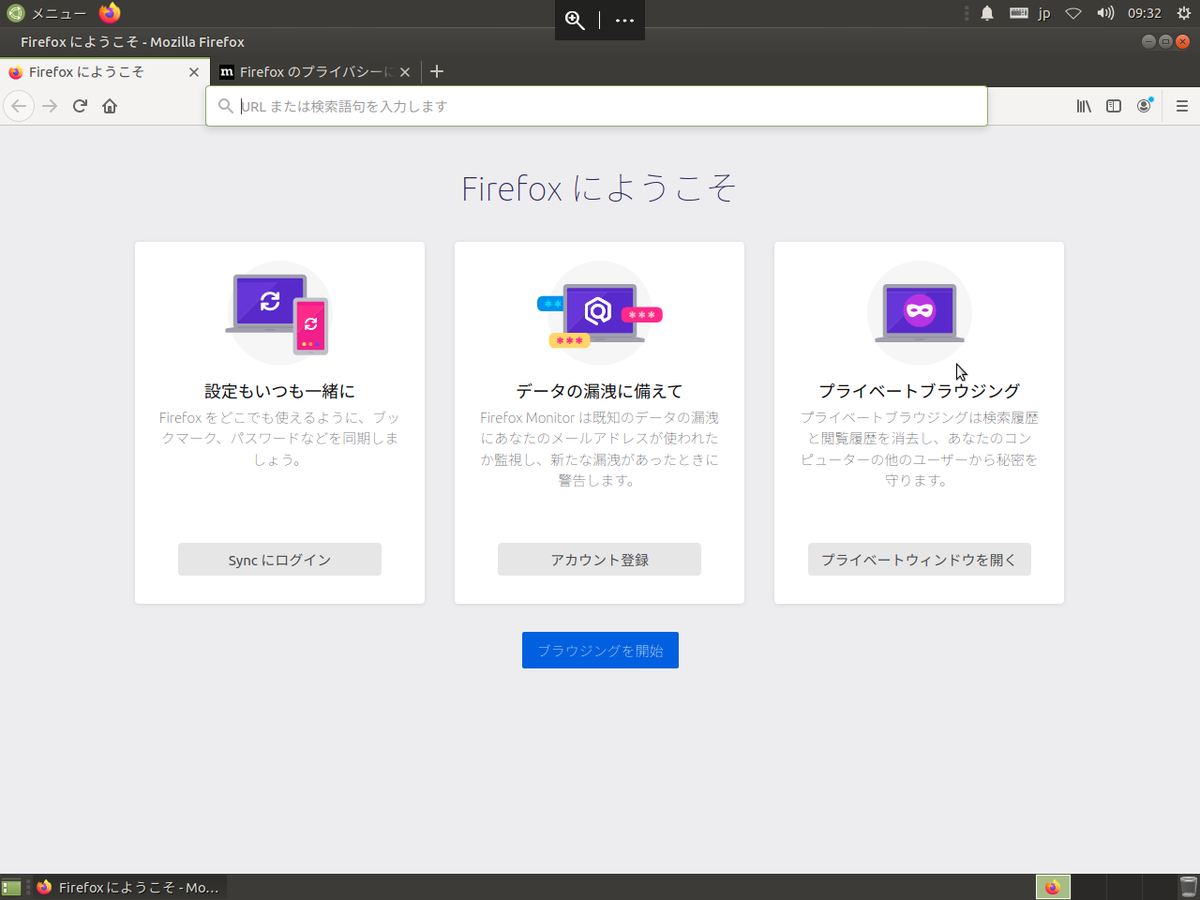Open a new tab with the plus button

click(437, 71)
